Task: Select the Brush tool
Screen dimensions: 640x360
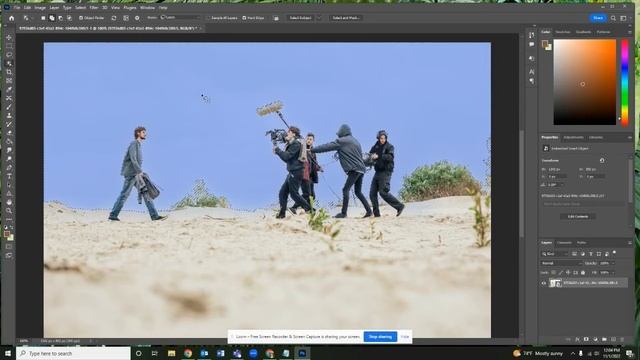Action: tap(9, 107)
